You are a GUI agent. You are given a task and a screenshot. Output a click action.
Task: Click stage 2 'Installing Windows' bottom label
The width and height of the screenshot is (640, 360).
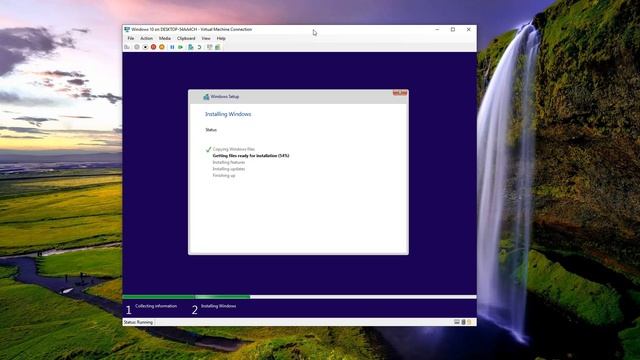tap(218, 306)
